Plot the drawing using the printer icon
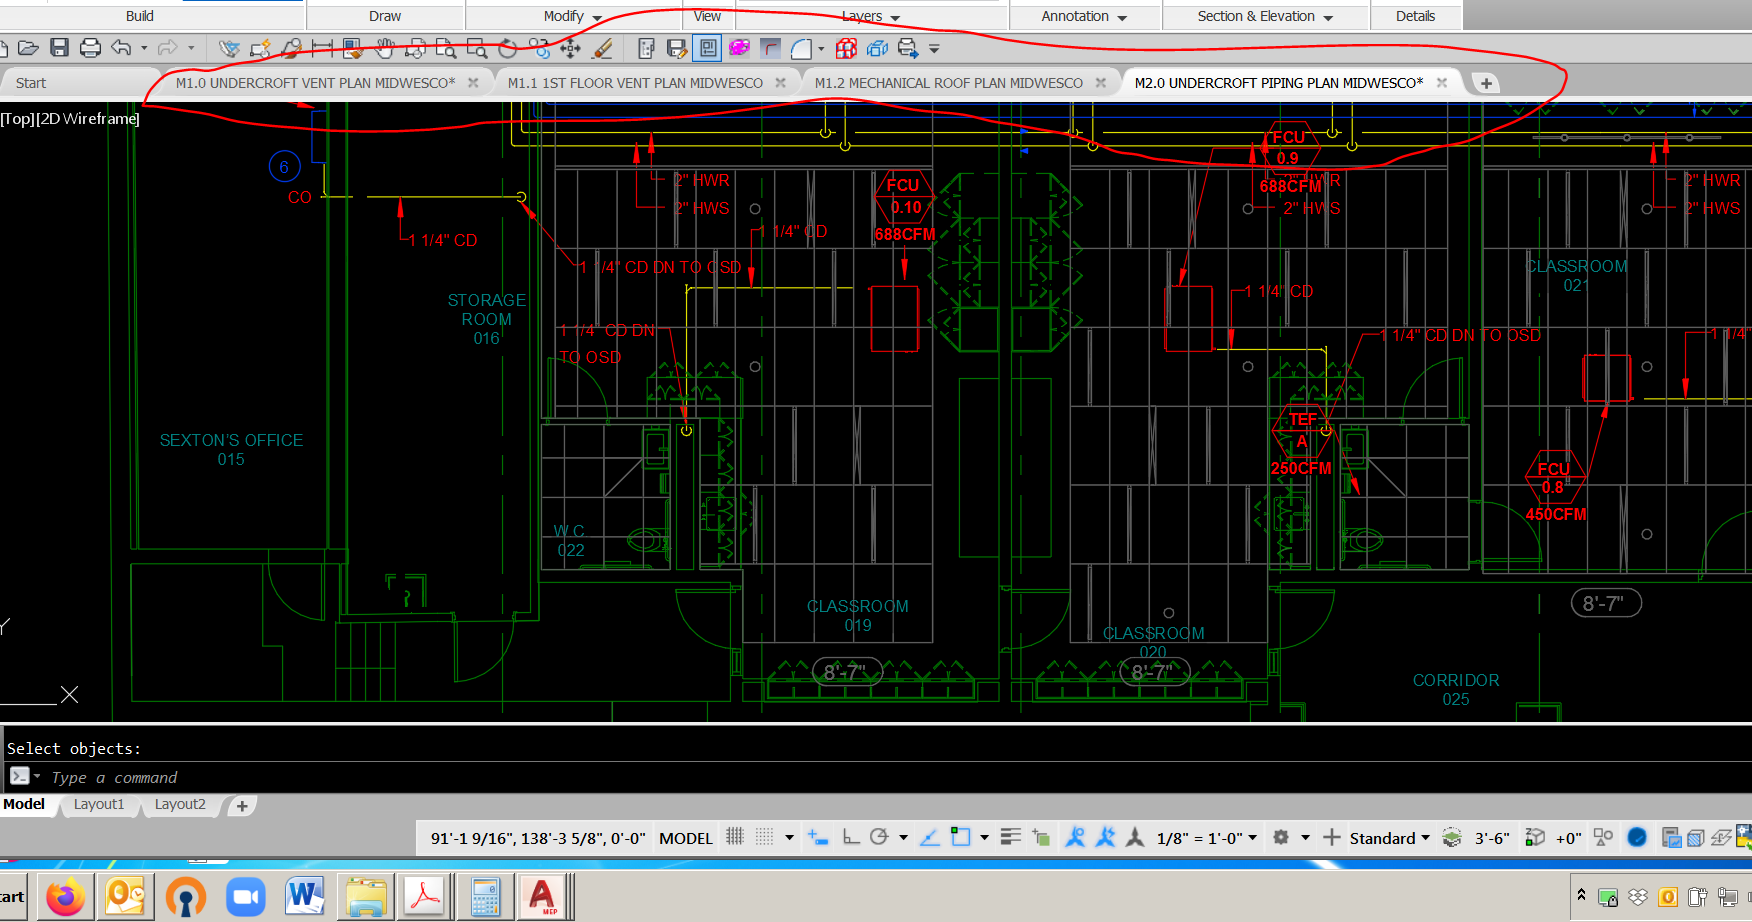The height and width of the screenshot is (922, 1752). [88, 47]
